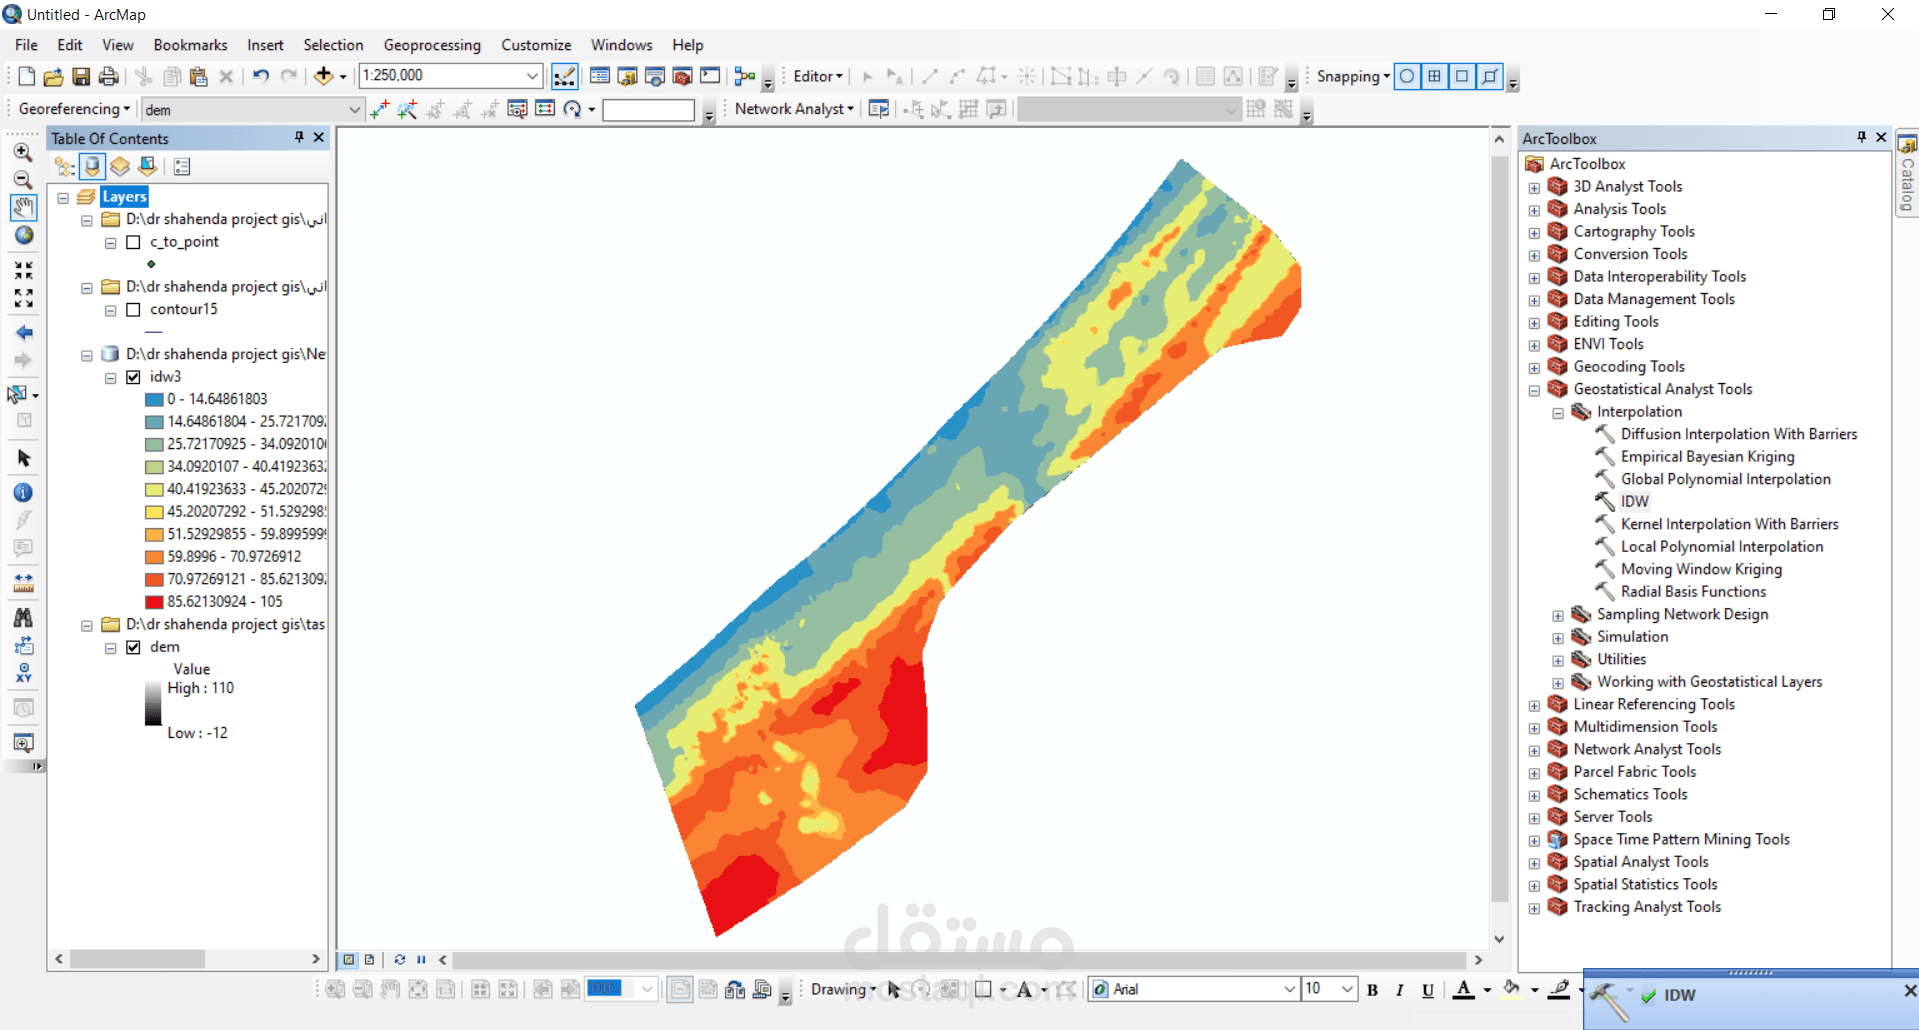Activate the Pan hand tool
1919x1030 pixels.
tap(23, 207)
